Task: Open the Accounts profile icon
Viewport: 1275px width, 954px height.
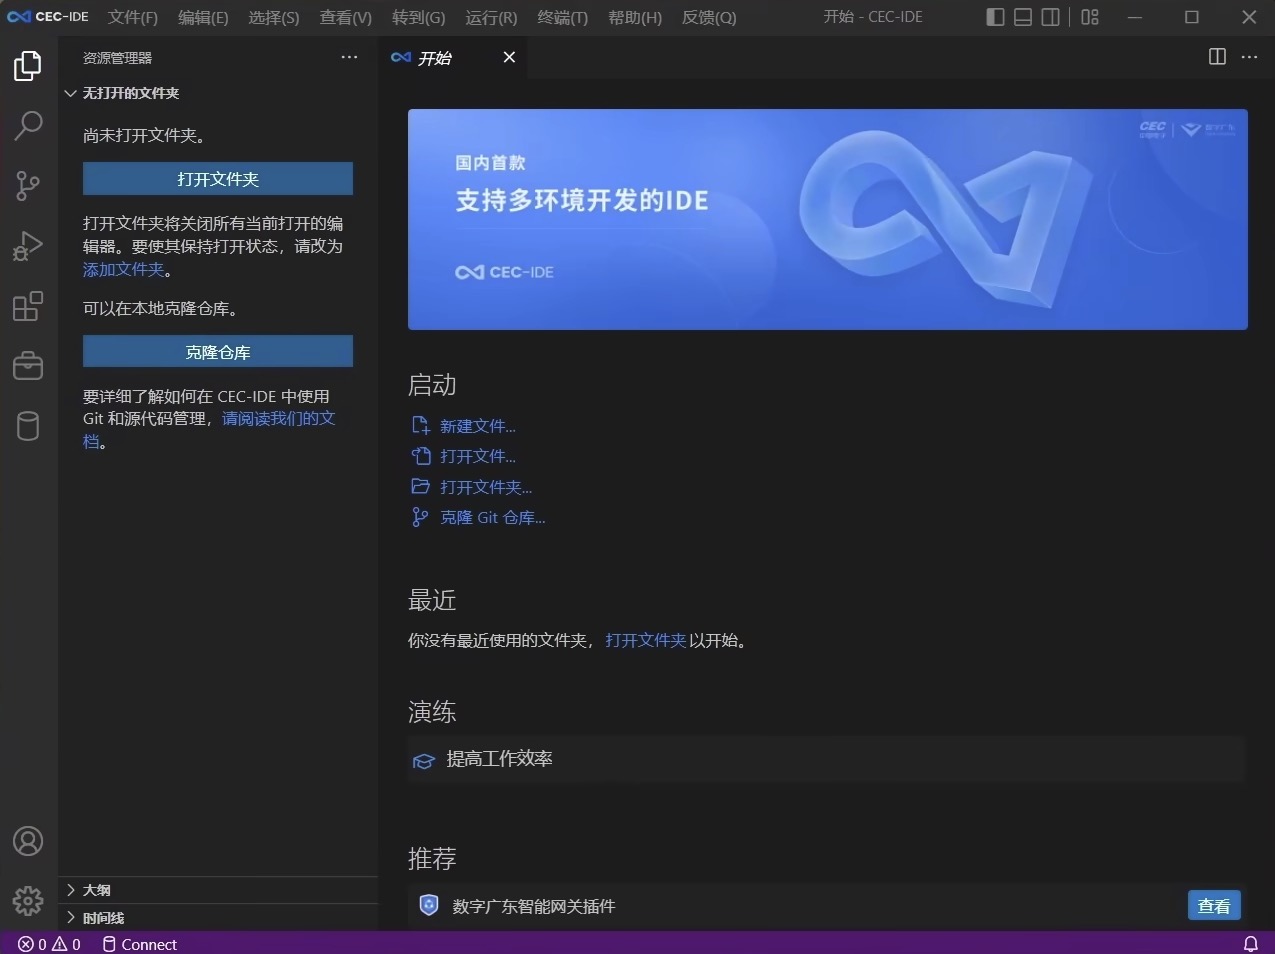Action: [28, 841]
